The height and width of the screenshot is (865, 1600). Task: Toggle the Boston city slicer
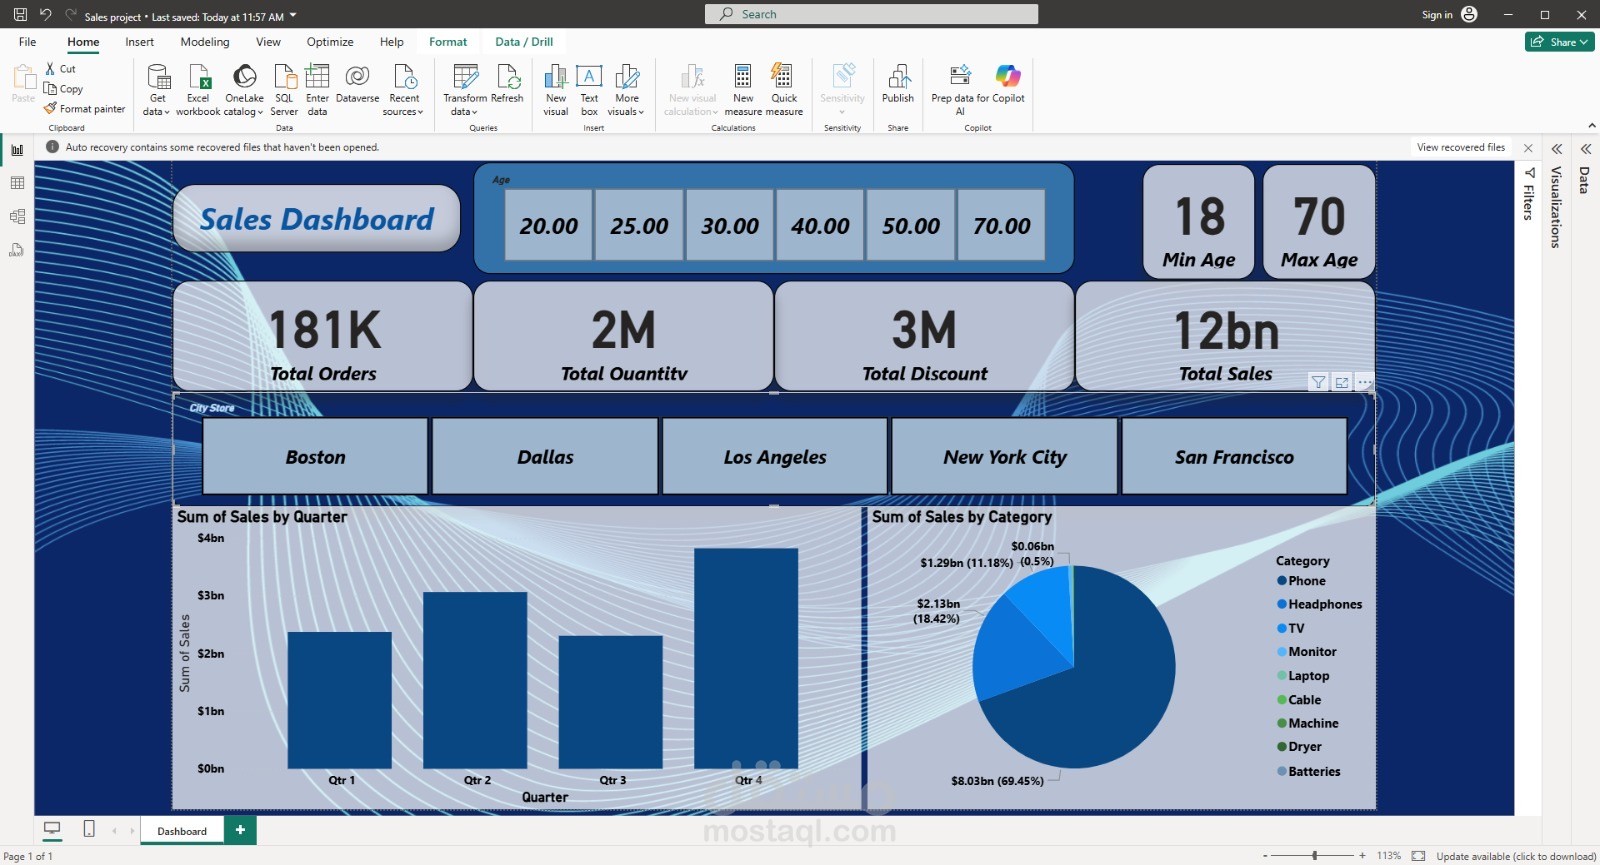[315, 457]
